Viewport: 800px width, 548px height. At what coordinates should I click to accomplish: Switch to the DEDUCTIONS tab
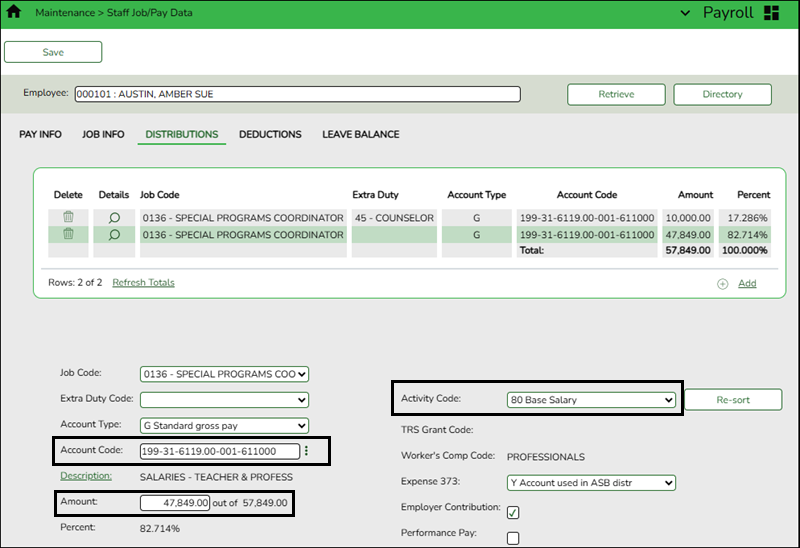click(x=270, y=134)
